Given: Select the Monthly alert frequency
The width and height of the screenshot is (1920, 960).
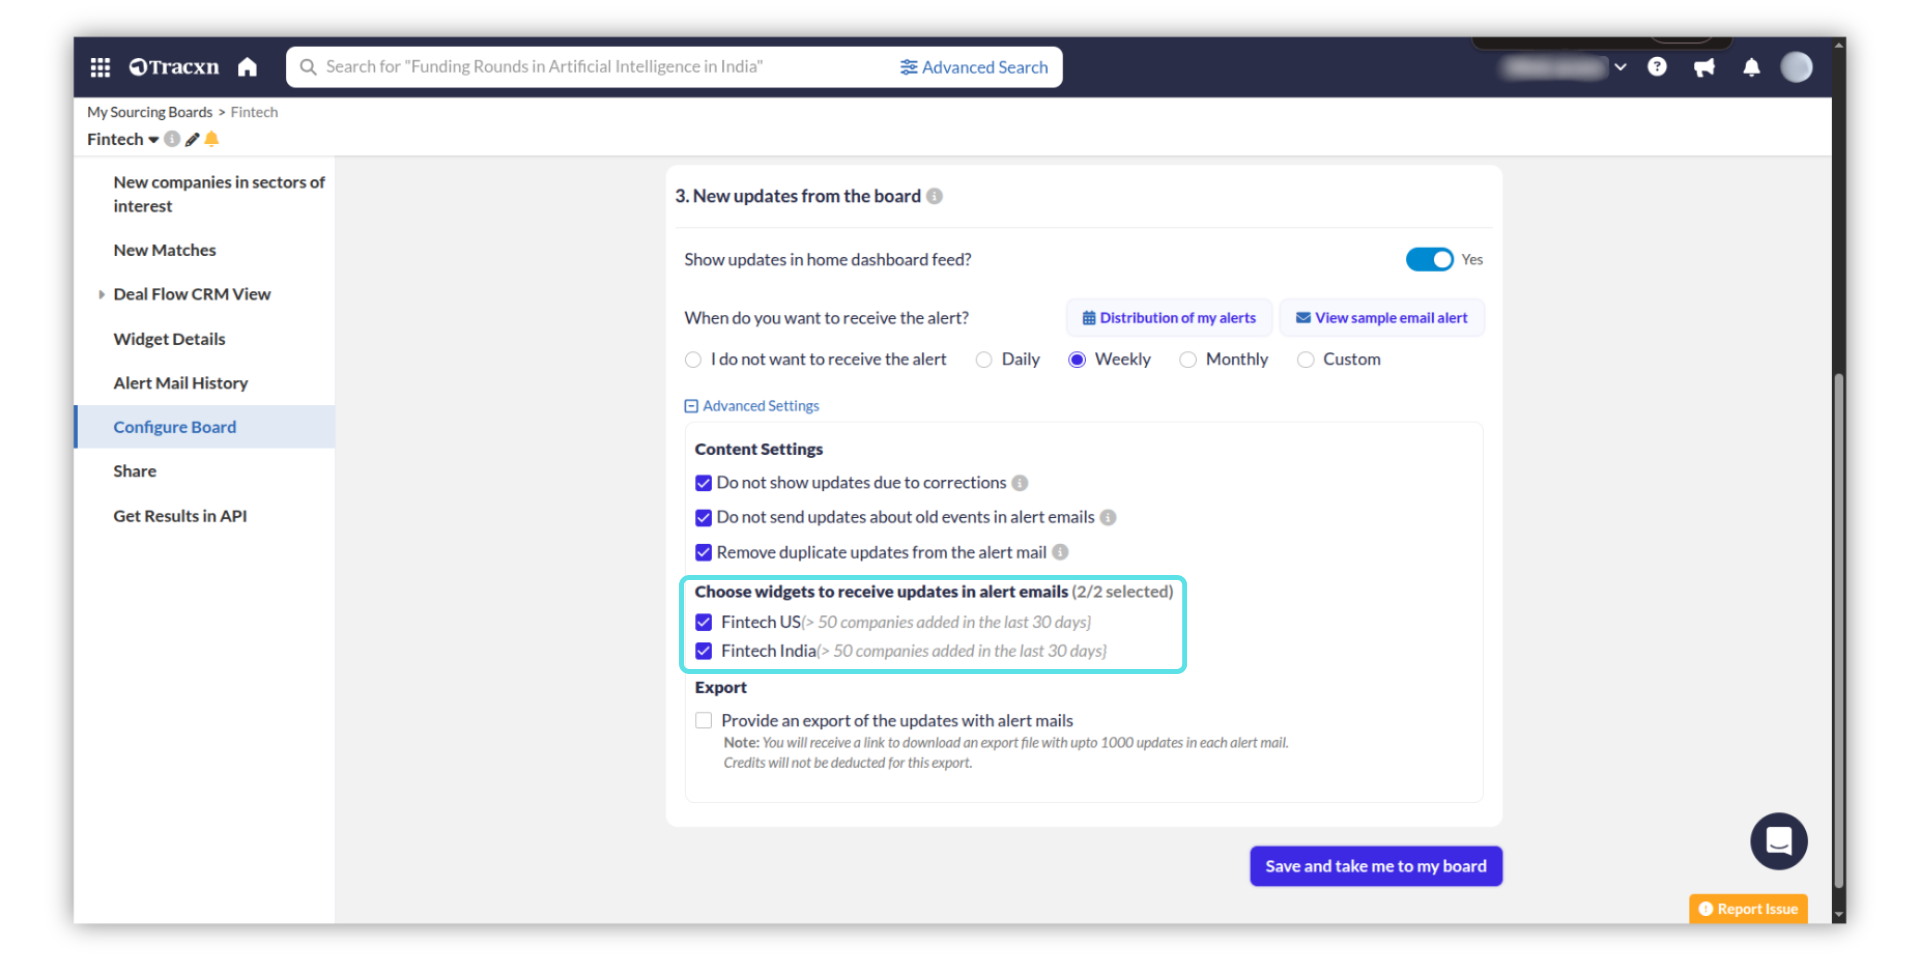Looking at the screenshot, I should click(1188, 360).
